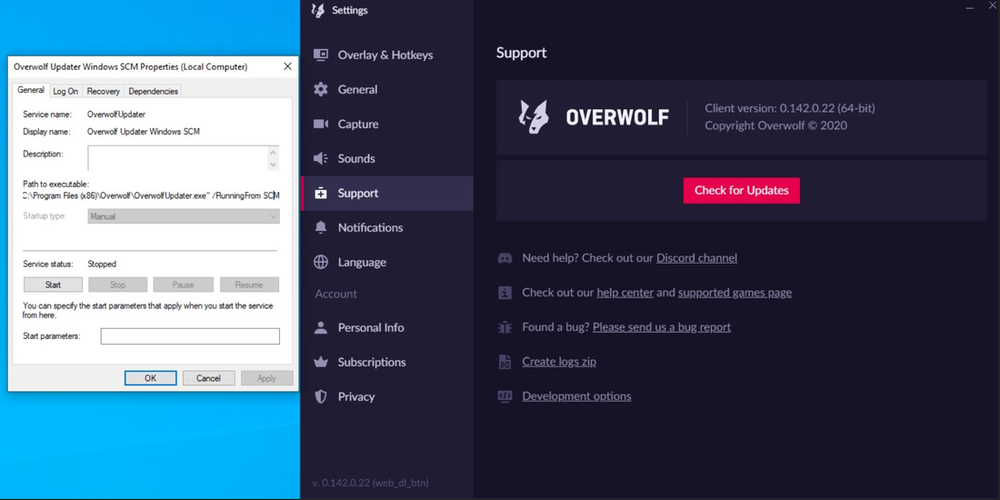Click Description scrollbar up arrow

coord(274,152)
